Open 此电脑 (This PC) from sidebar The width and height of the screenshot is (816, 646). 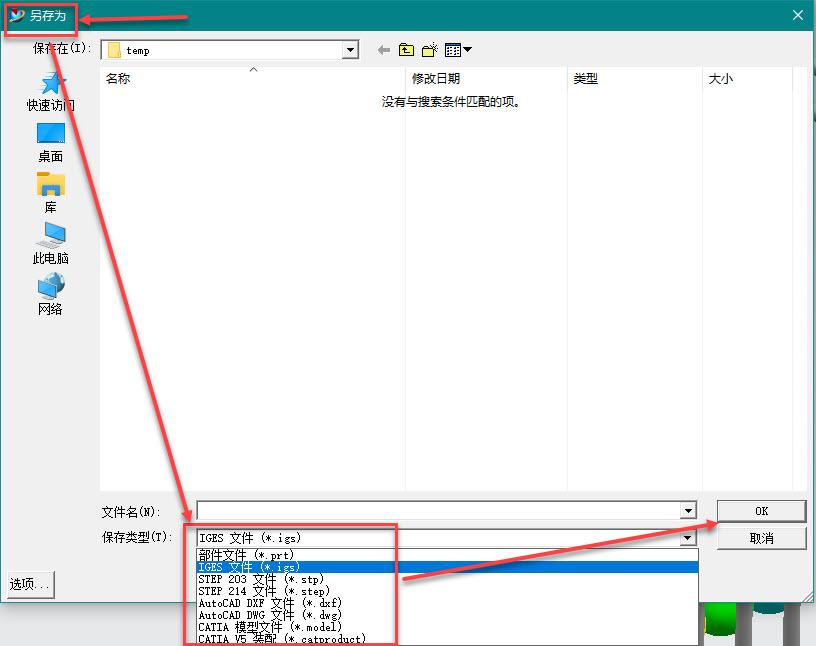[x=49, y=238]
